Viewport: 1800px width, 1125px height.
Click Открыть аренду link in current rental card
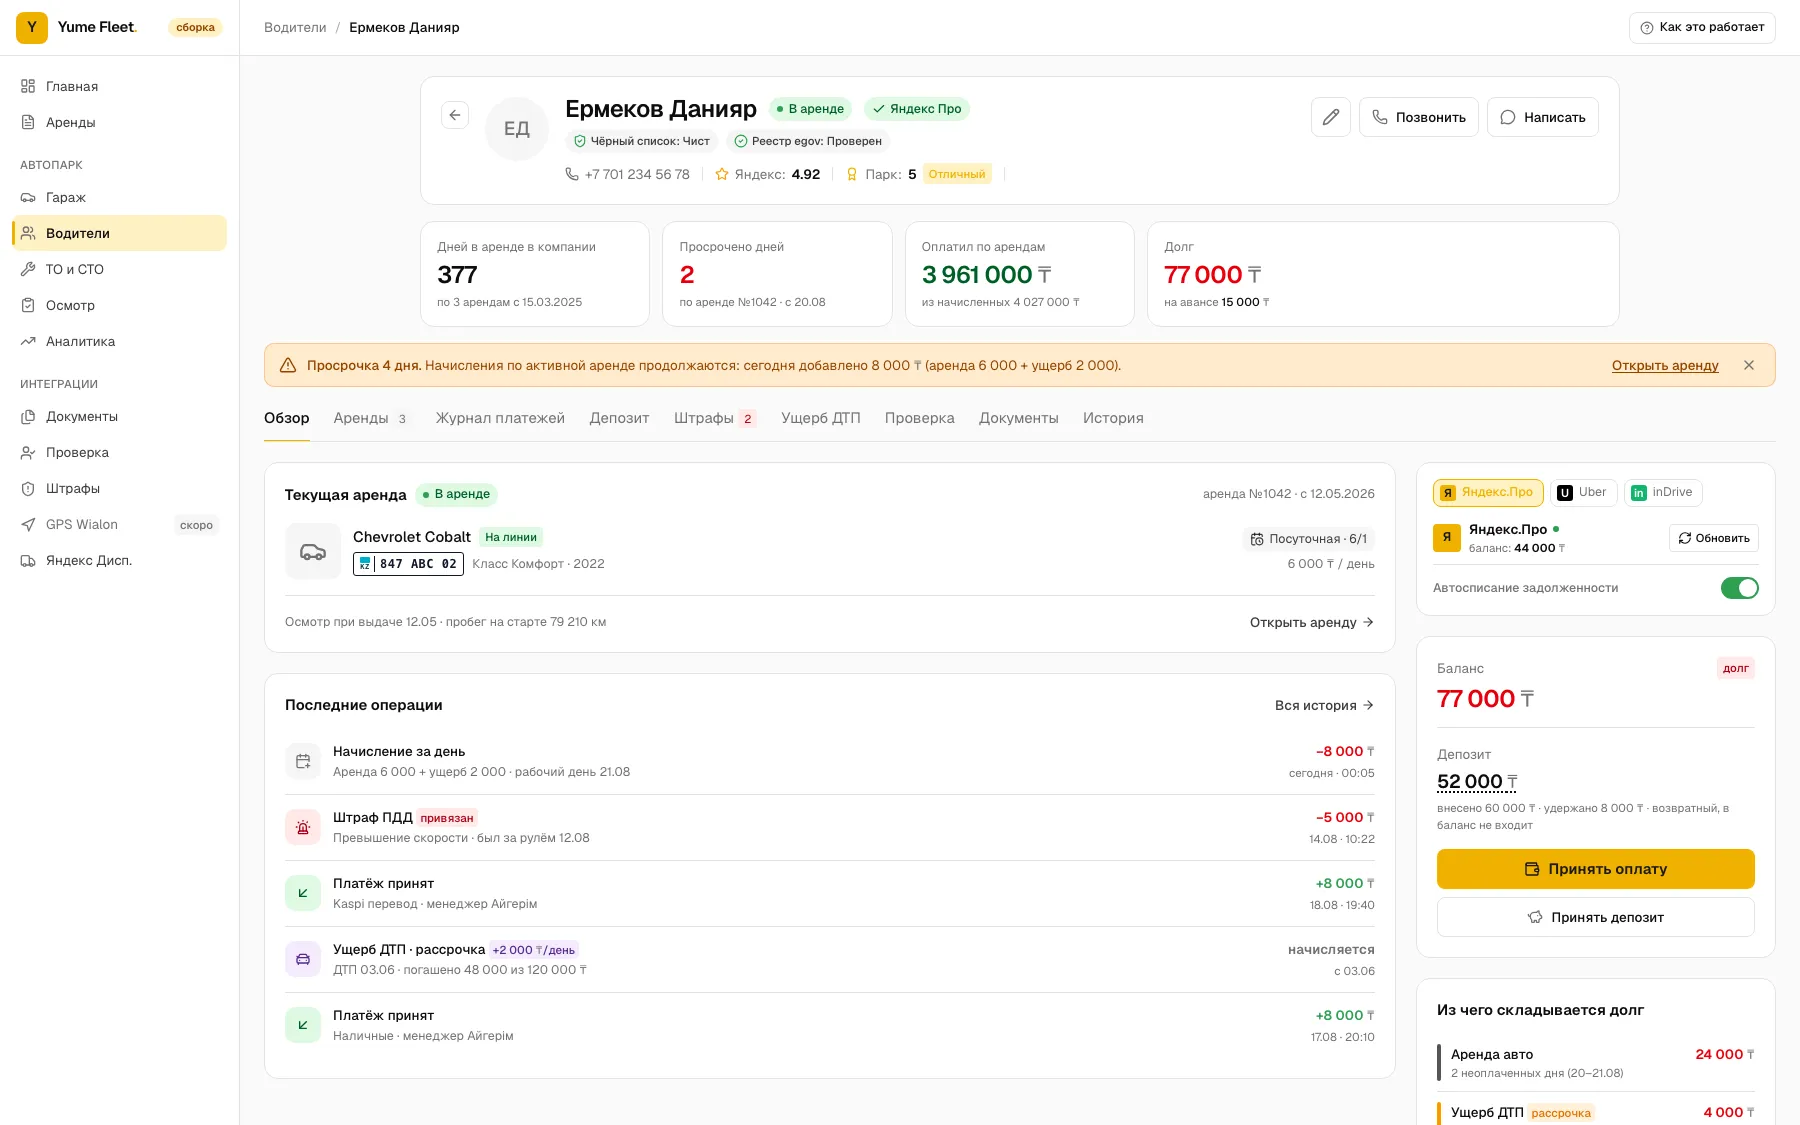click(1312, 622)
